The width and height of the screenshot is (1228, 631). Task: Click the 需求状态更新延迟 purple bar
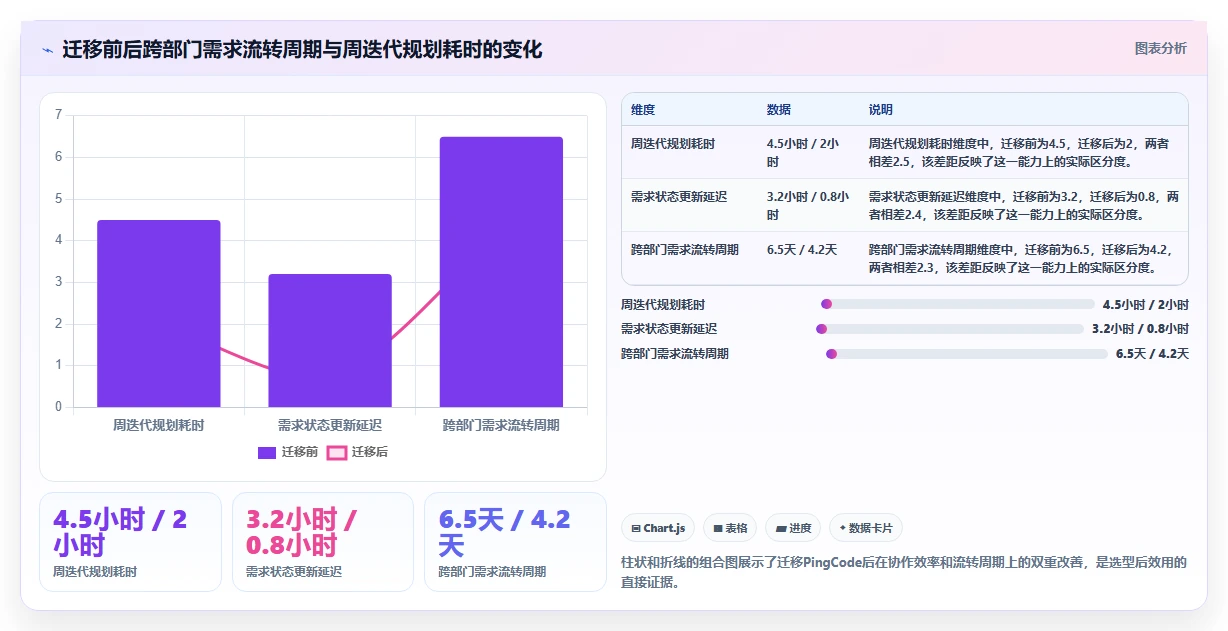pos(330,340)
